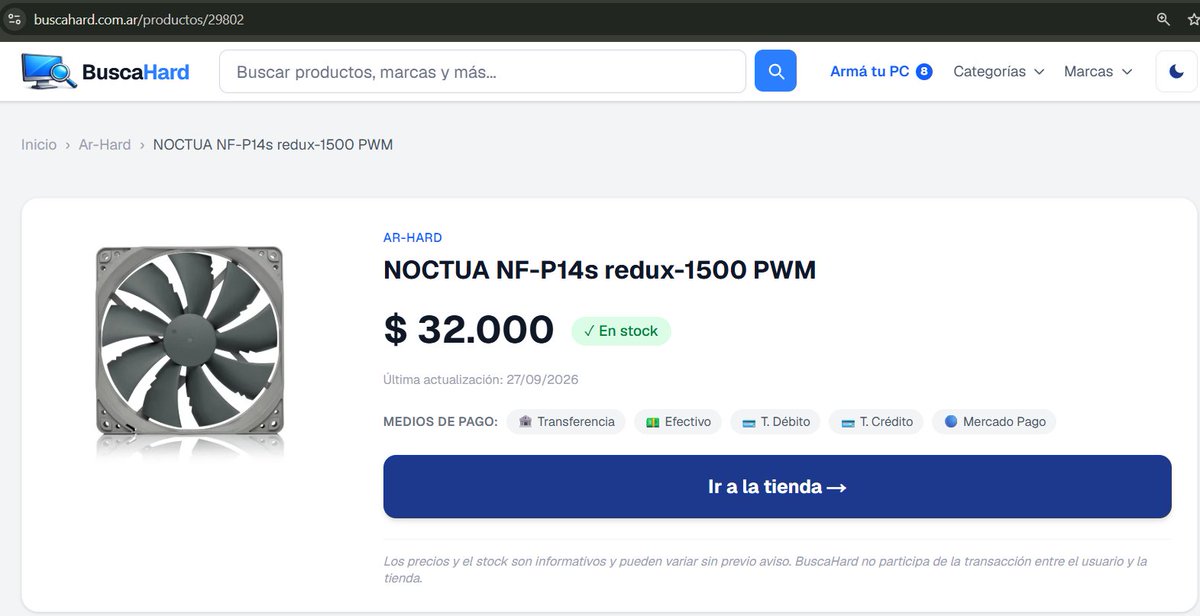1200x616 pixels.
Task: Select the Mercado Pago payment chip
Action: tap(994, 422)
